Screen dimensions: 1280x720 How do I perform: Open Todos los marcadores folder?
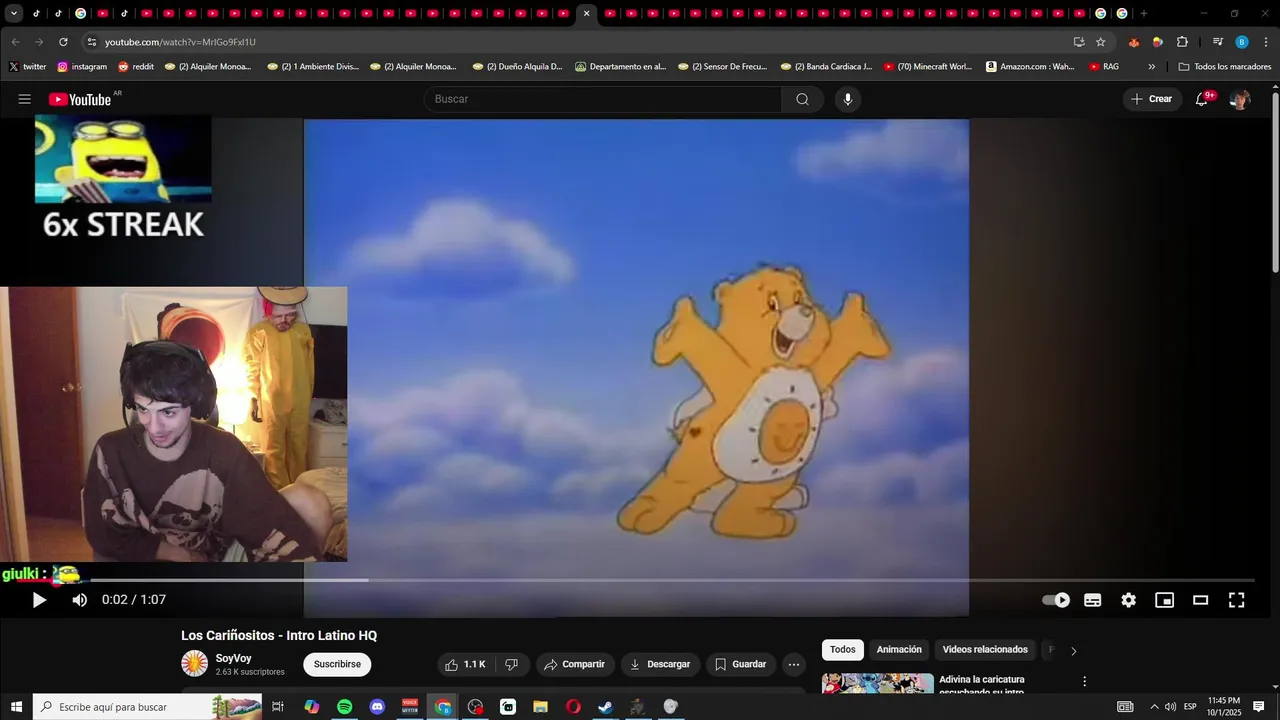tap(1225, 67)
